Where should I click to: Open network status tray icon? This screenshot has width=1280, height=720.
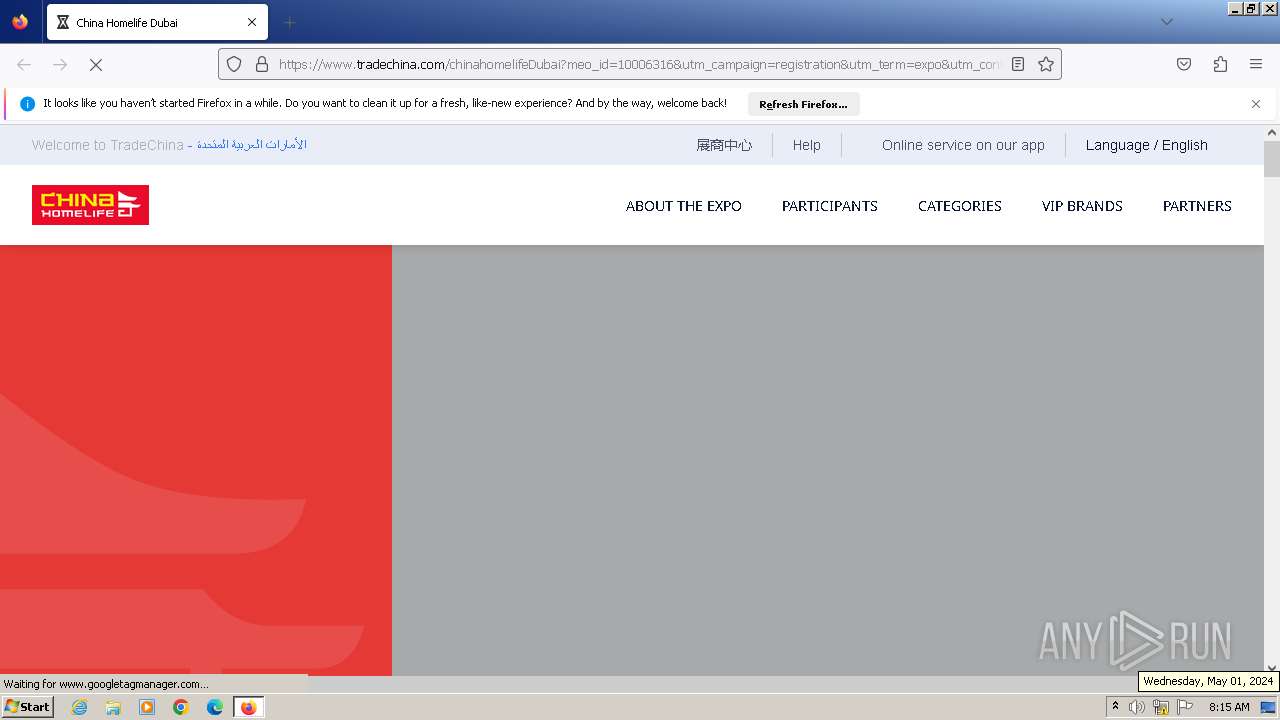pos(1161,707)
